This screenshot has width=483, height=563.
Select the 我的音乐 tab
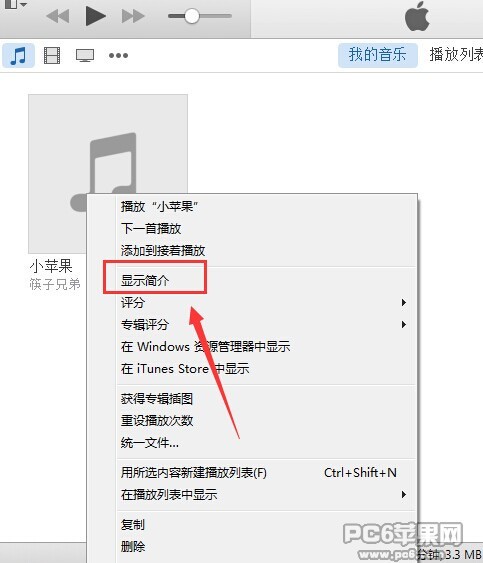click(x=378, y=55)
